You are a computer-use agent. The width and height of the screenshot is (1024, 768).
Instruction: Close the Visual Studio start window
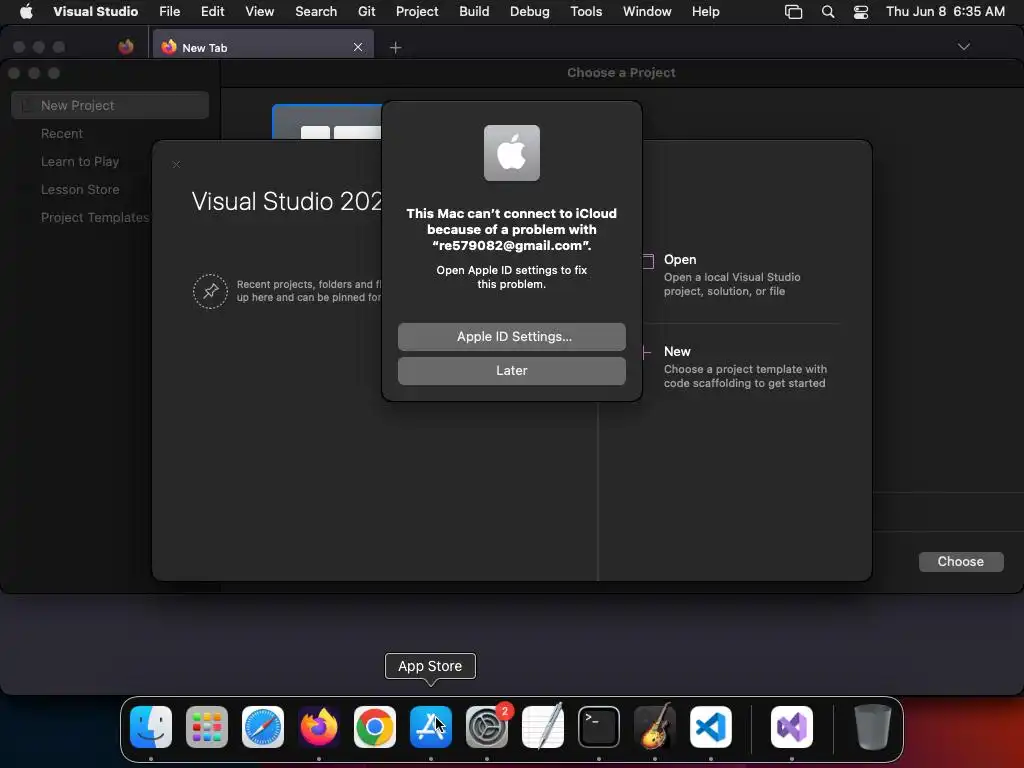click(176, 165)
